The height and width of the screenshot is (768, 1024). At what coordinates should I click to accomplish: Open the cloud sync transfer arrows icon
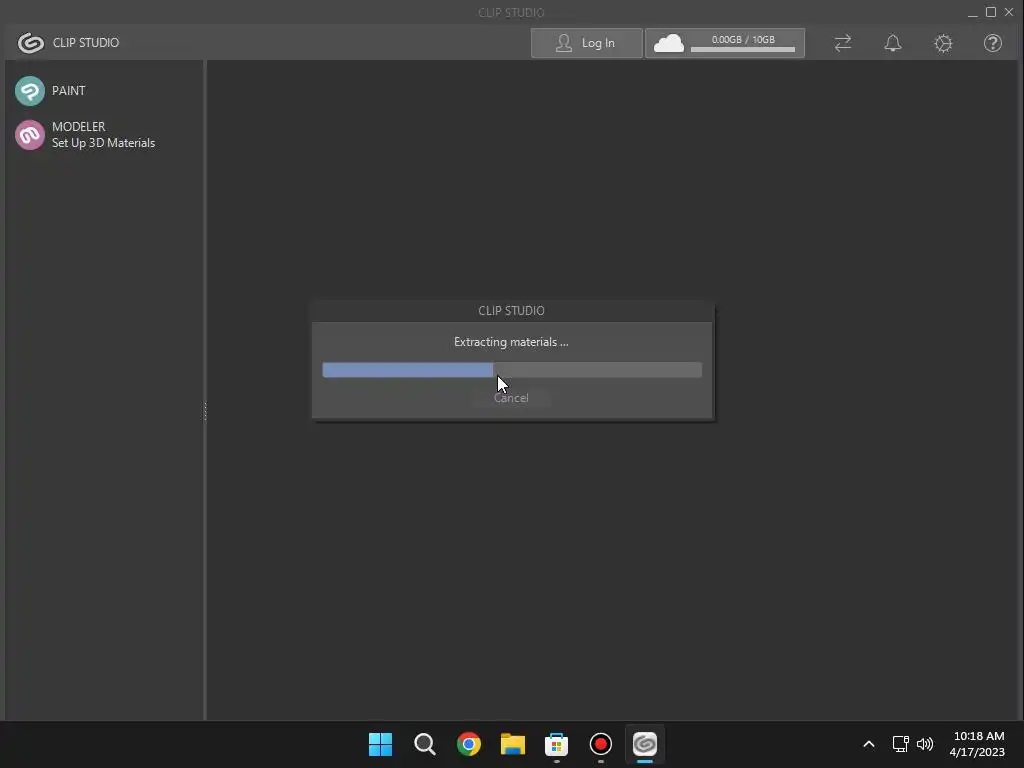point(843,43)
